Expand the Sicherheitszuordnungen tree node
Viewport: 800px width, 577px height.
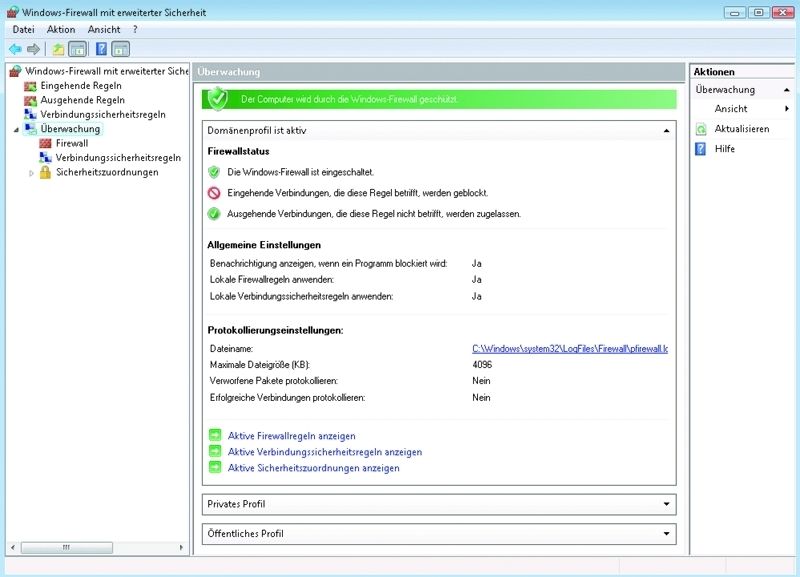[x=31, y=173]
